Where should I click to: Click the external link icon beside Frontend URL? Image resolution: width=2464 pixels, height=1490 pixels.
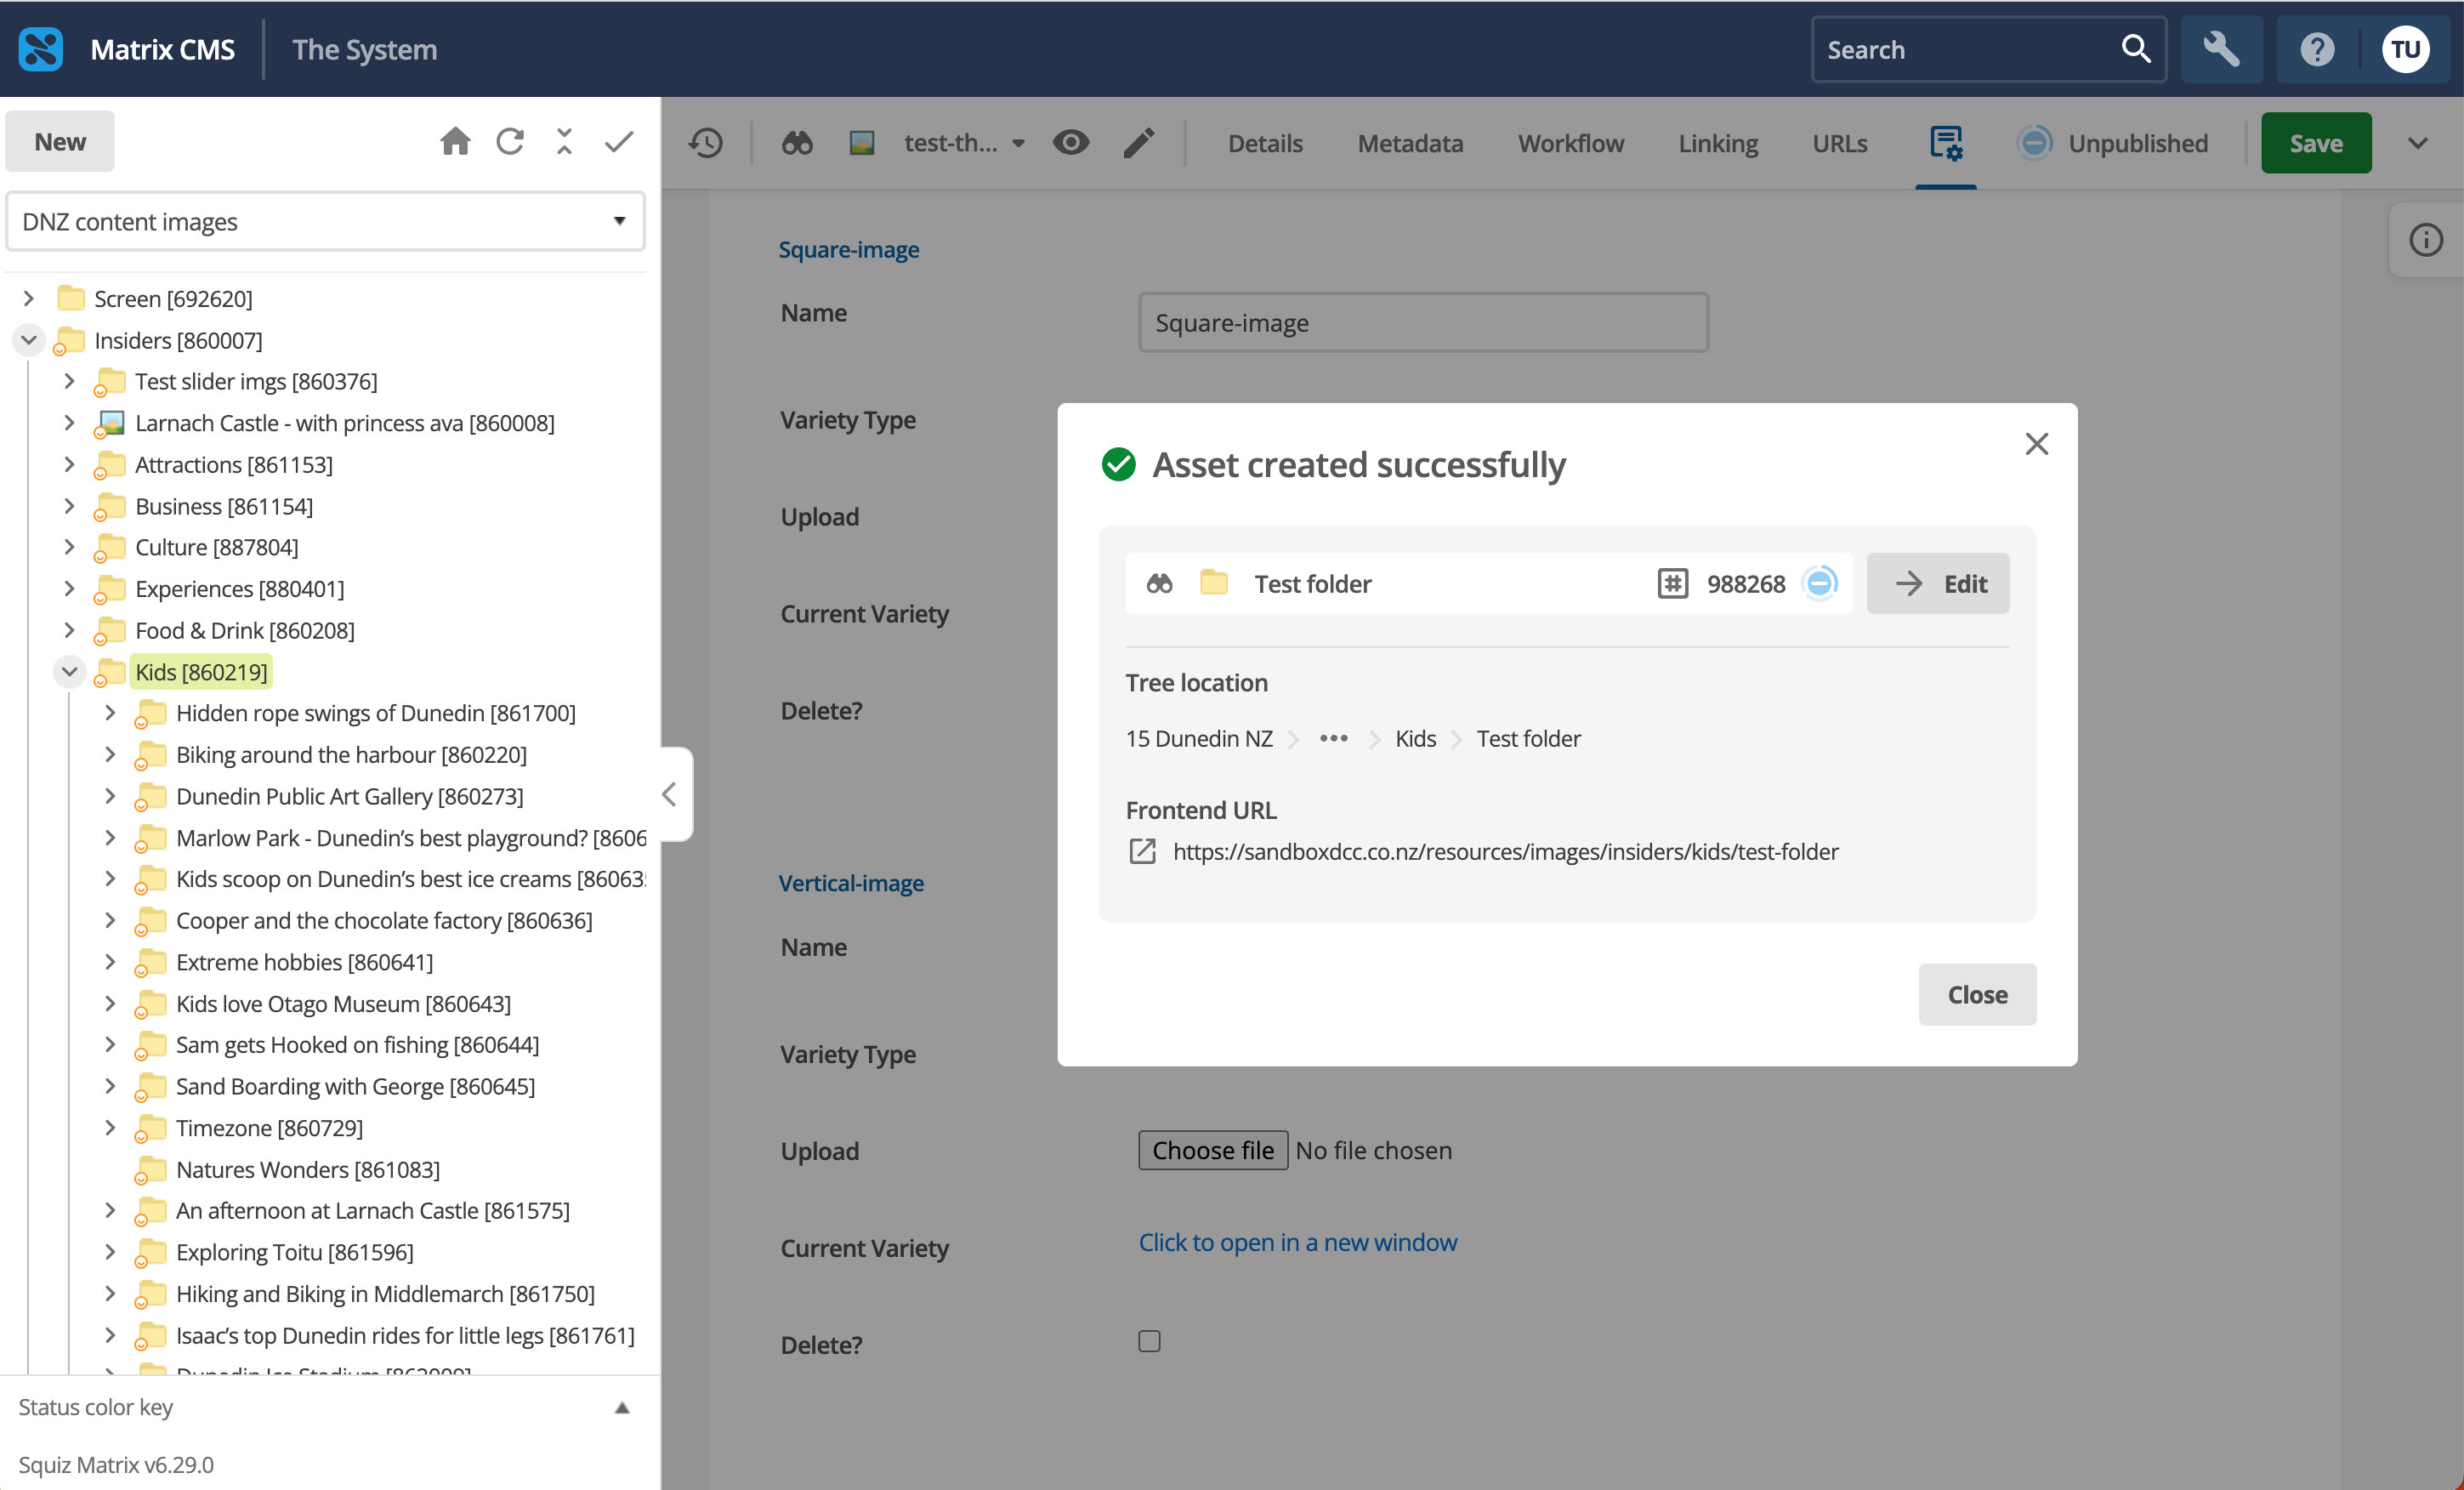pyautogui.click(x=1142, y=851)
